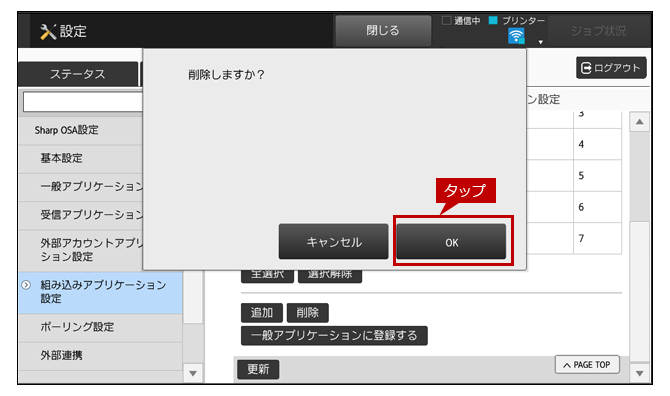Select 基本設定 in sidebar
Screen dimensions: 670x396
[x=80, y=158]
